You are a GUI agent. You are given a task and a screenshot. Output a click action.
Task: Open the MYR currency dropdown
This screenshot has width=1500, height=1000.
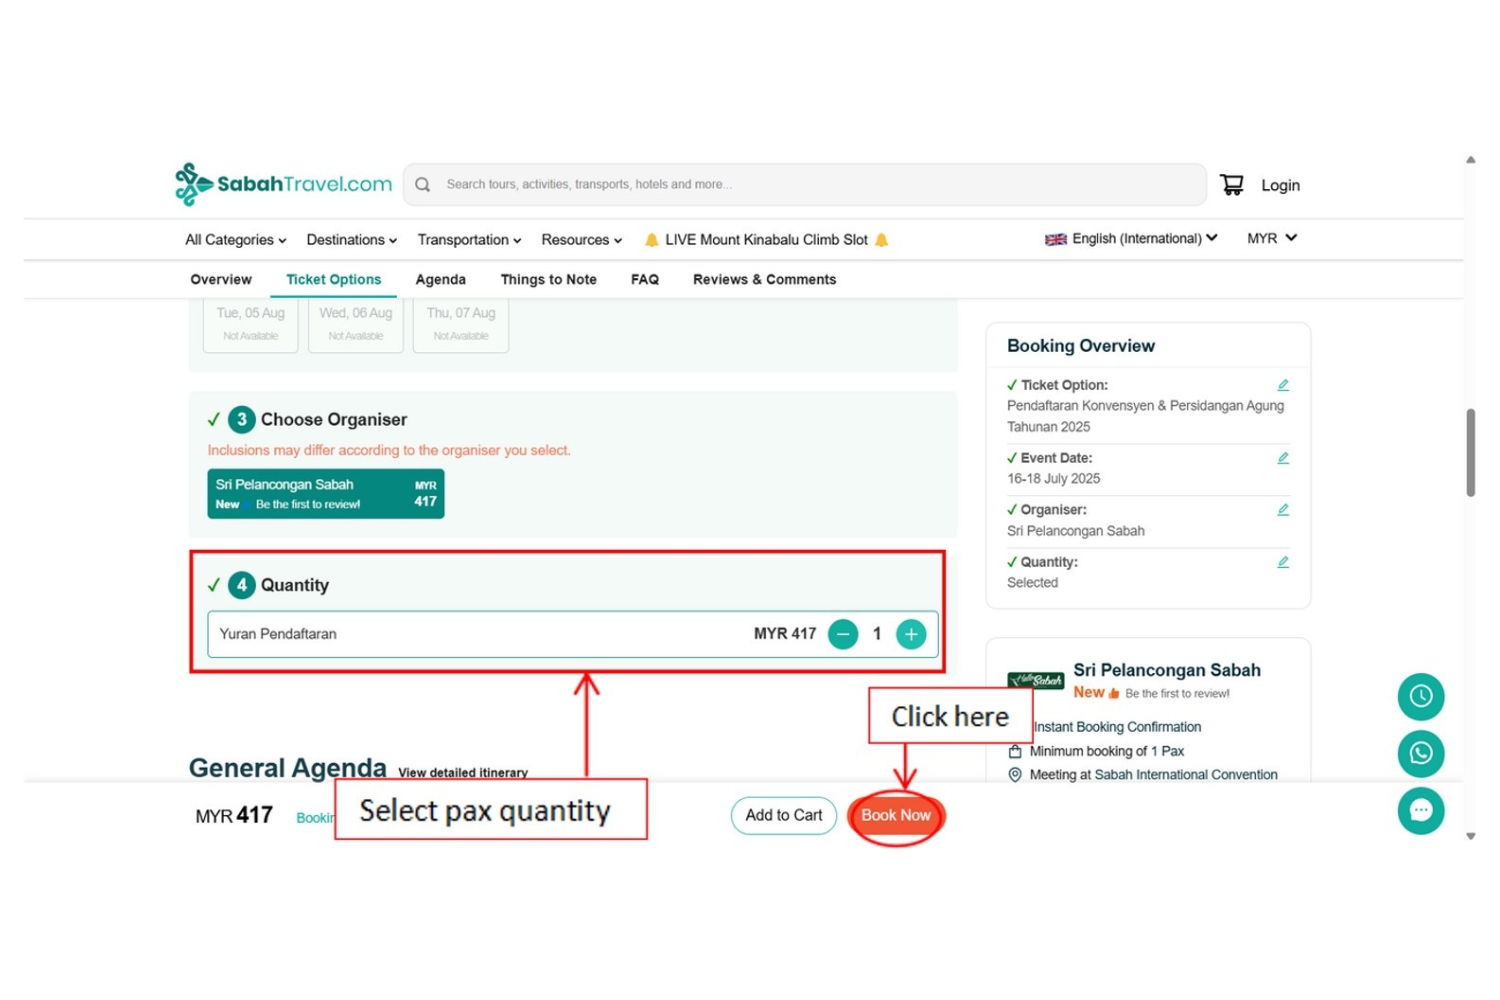1271,239
